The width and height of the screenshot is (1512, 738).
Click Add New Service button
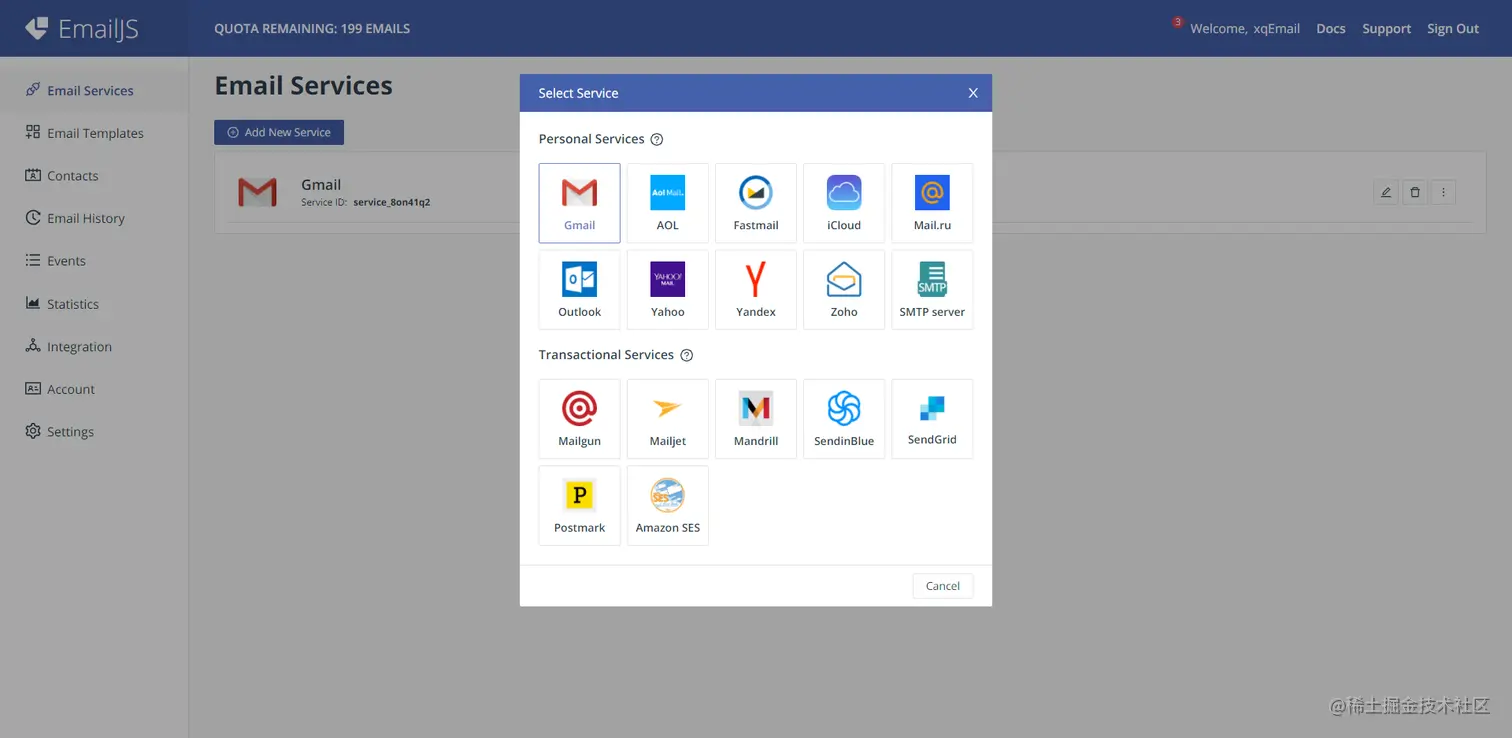[279, 132]
